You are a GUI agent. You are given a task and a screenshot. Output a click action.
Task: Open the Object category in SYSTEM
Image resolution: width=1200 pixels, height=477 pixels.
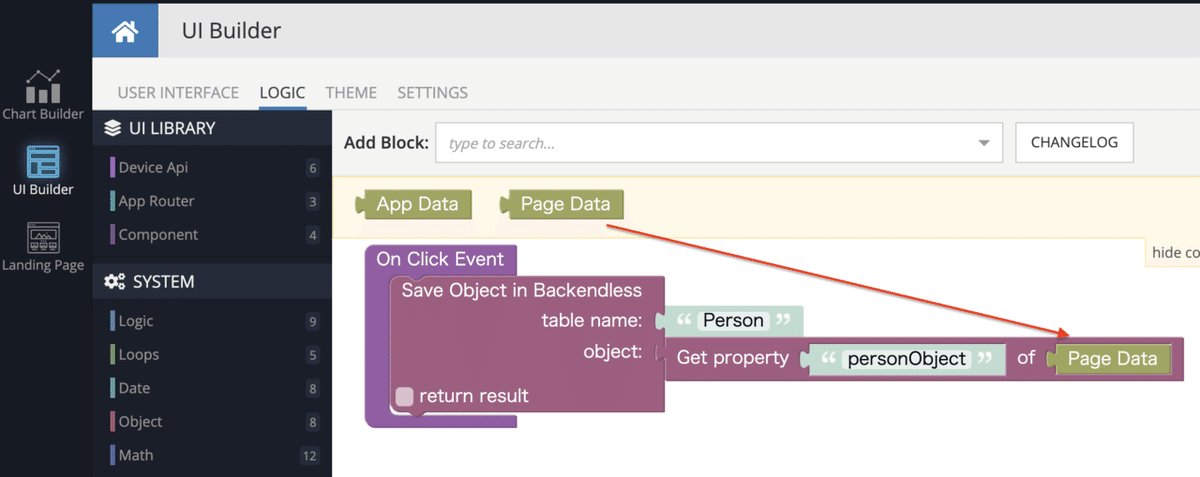click(212, 421)
